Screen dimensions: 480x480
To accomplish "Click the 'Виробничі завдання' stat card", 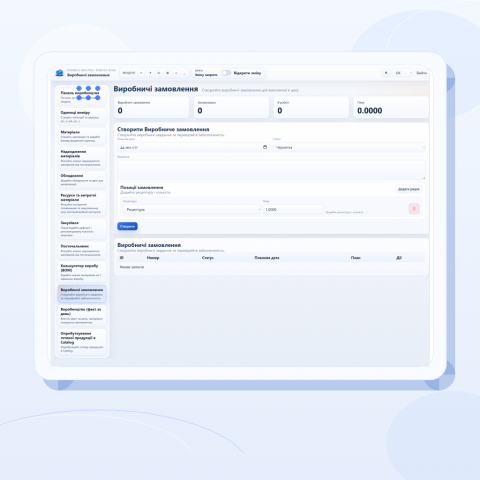I will pyautogui.click(x=152, y=107).
